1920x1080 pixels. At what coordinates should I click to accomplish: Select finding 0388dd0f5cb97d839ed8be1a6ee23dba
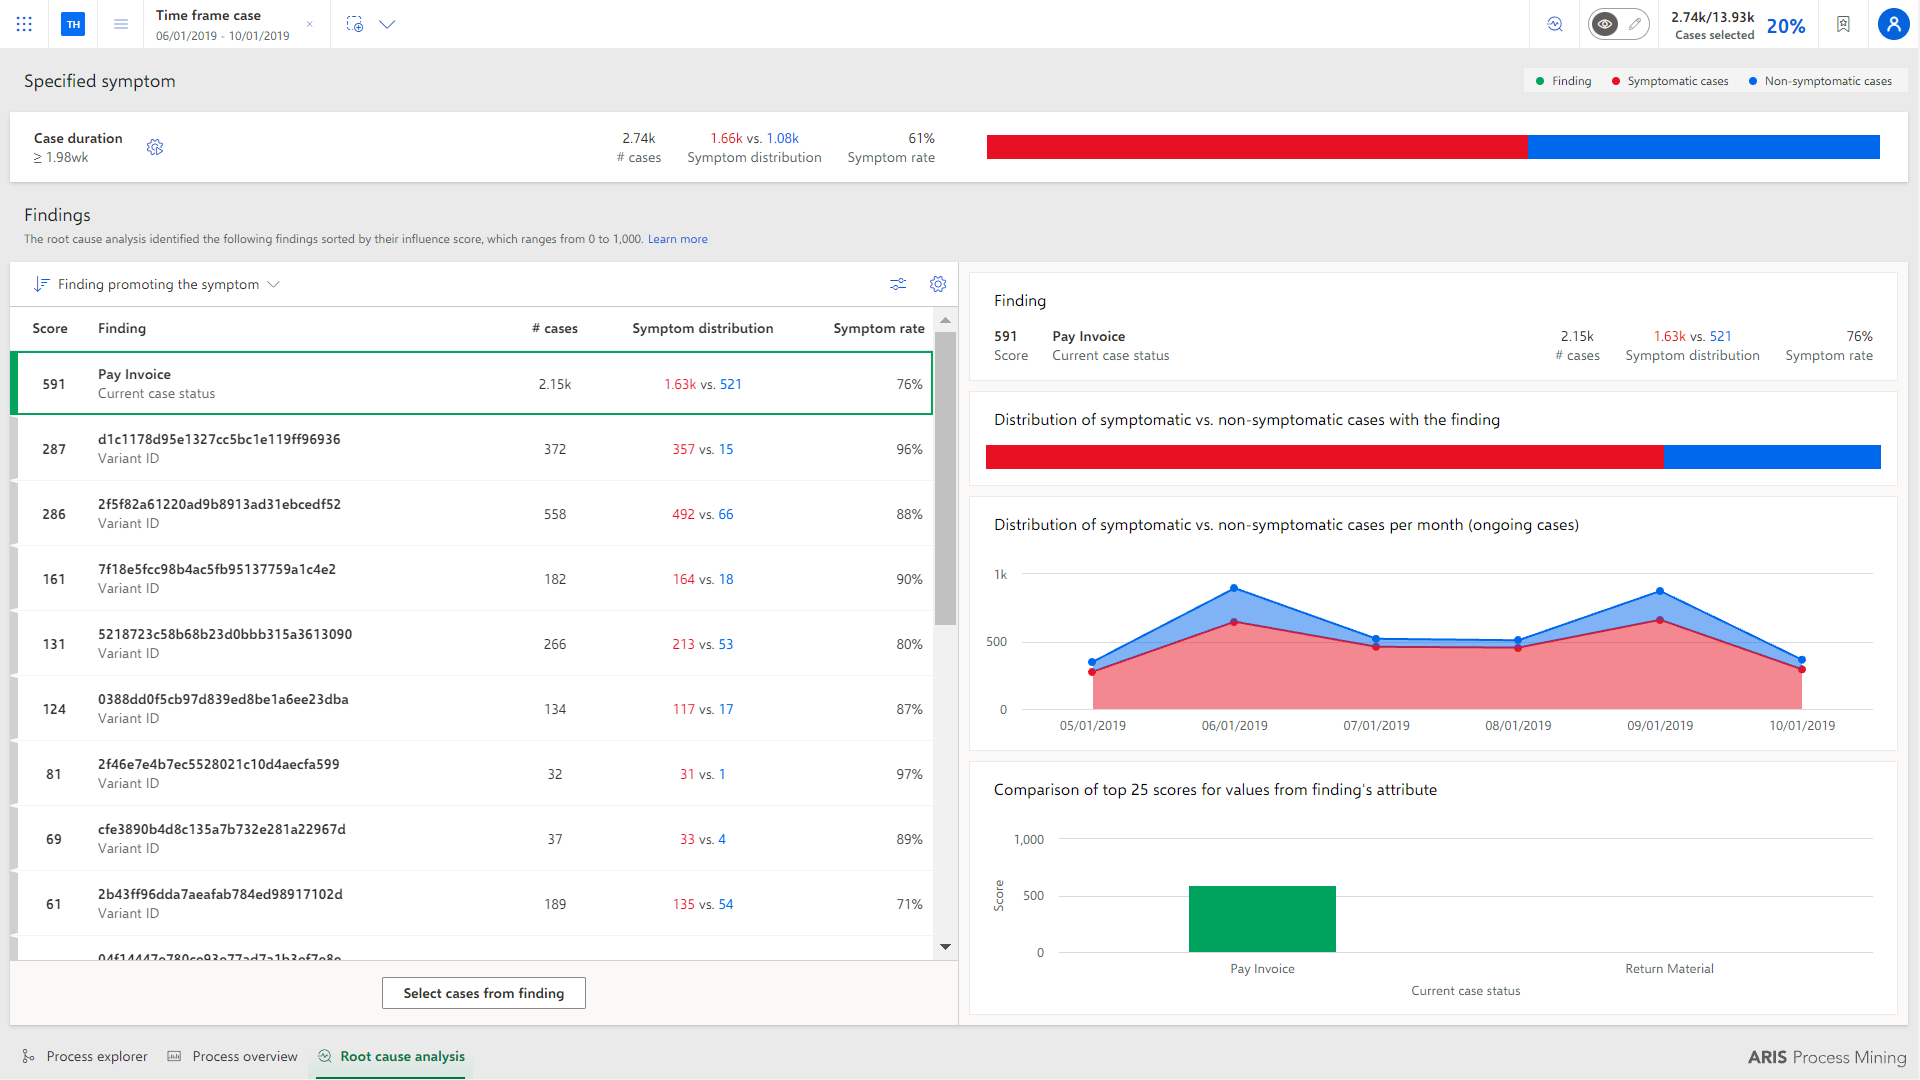472,708
